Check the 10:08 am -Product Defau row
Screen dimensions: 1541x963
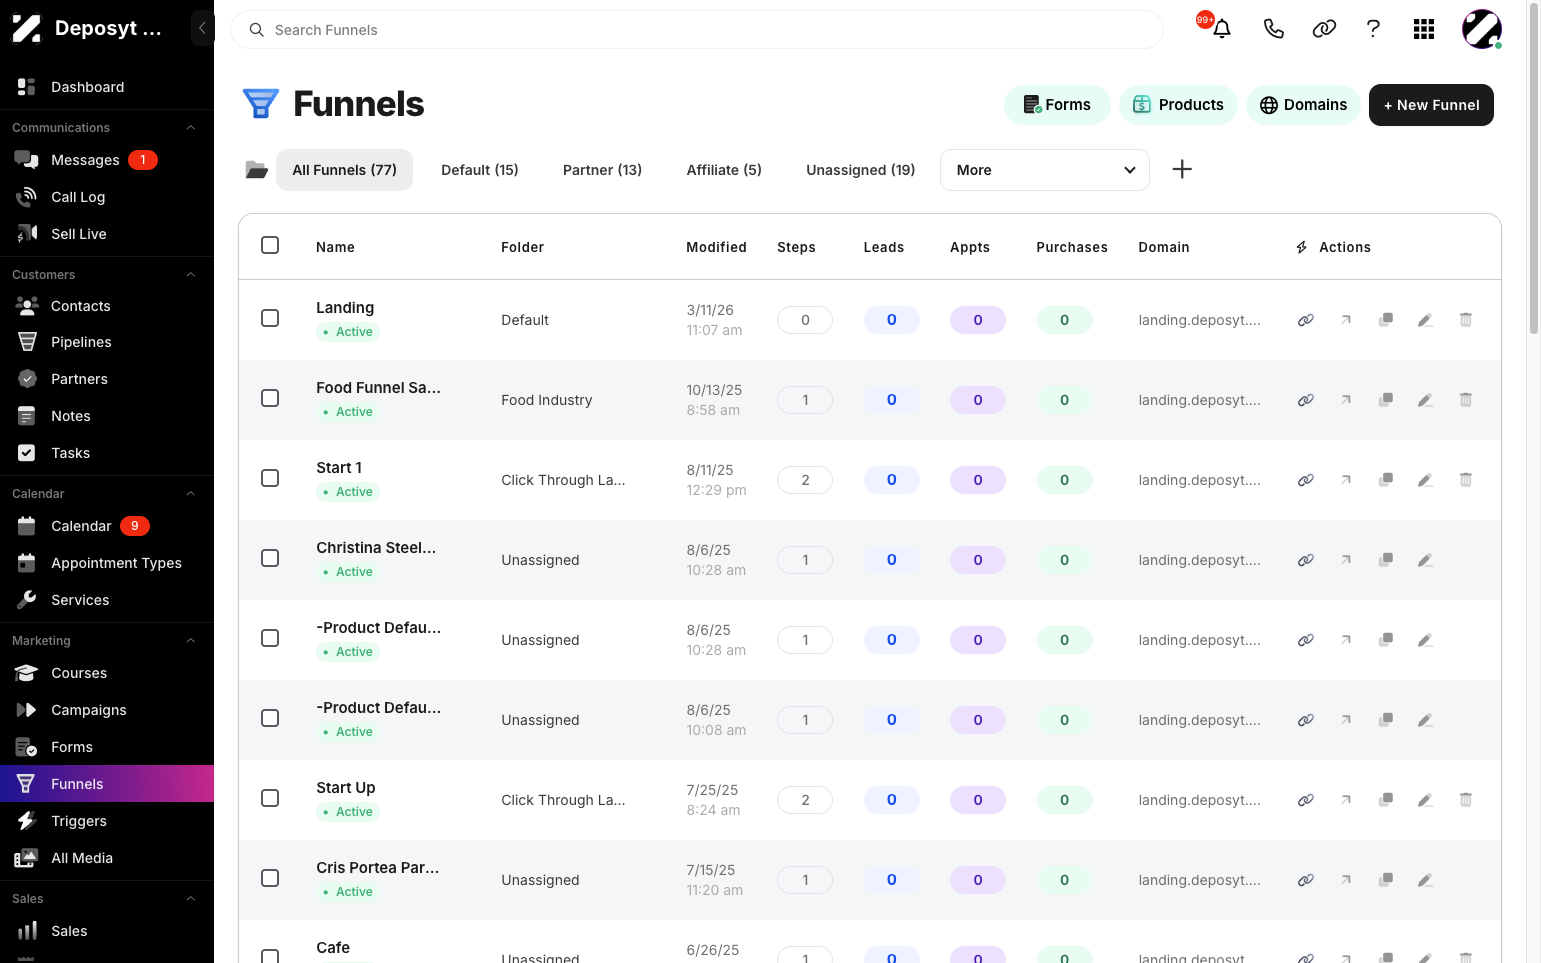270,718
